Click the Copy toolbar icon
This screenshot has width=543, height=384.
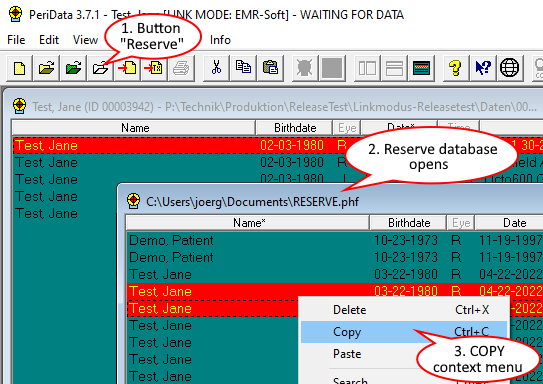243,68
